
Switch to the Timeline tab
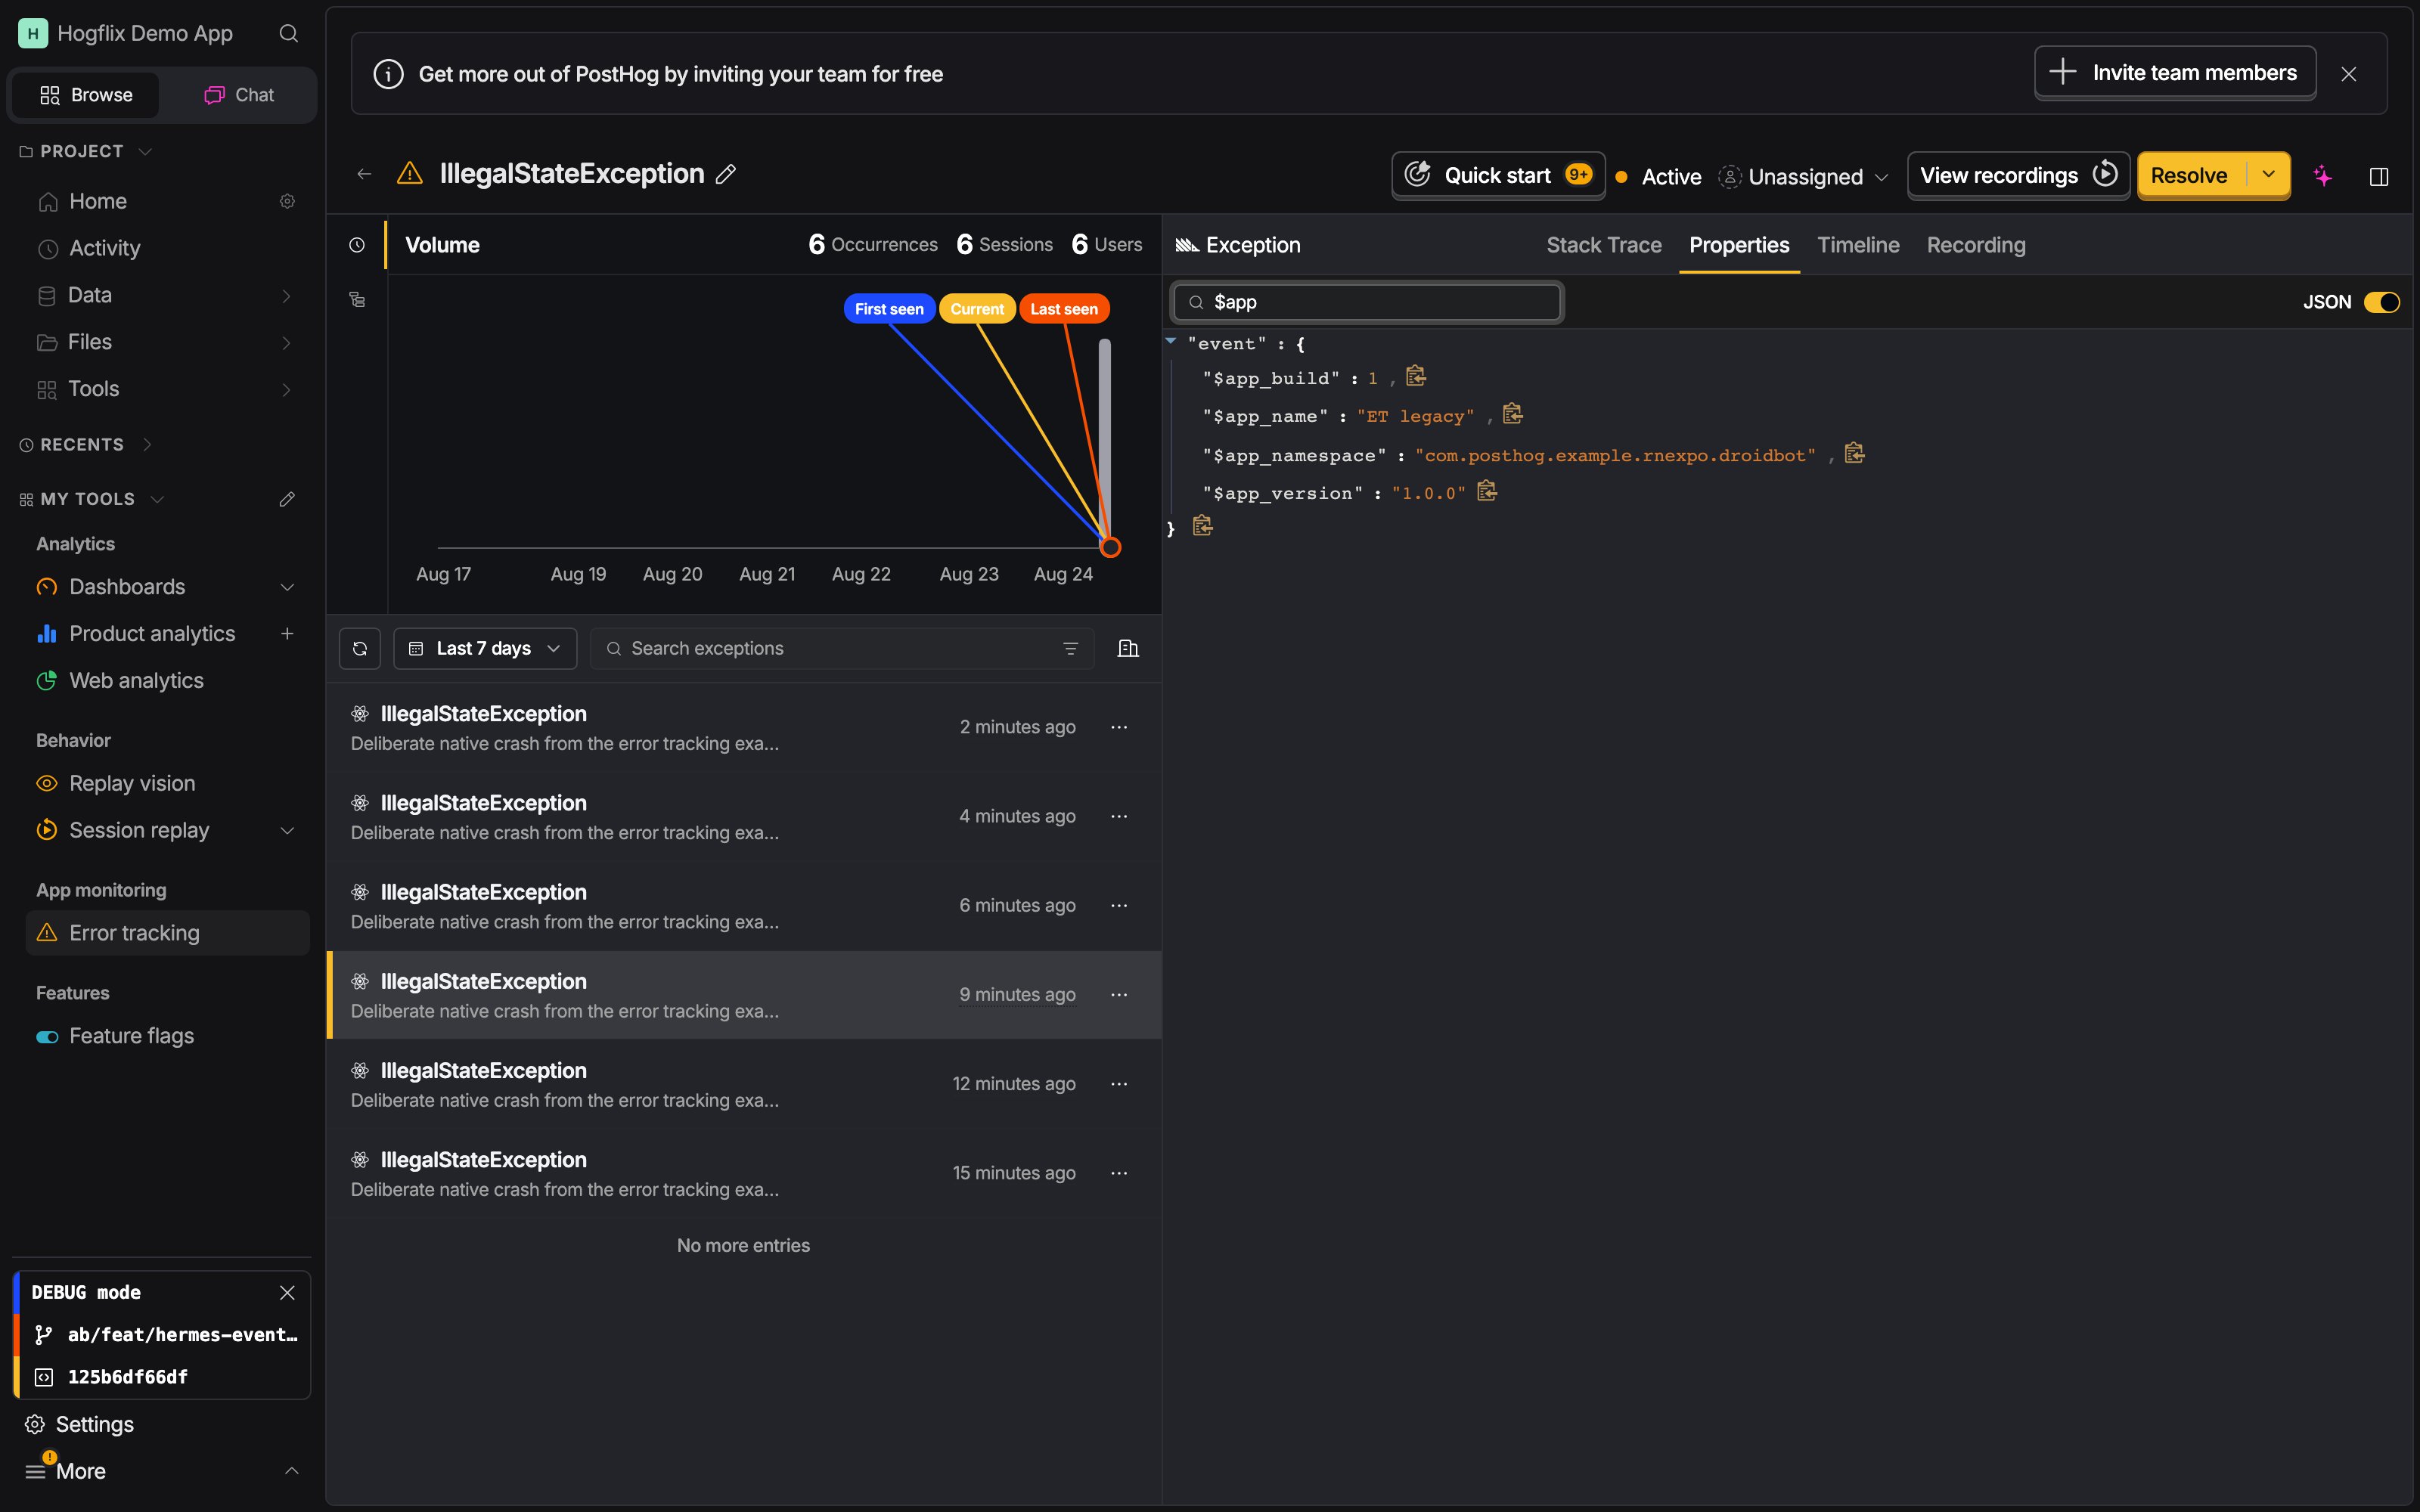tap(1858, 245)
